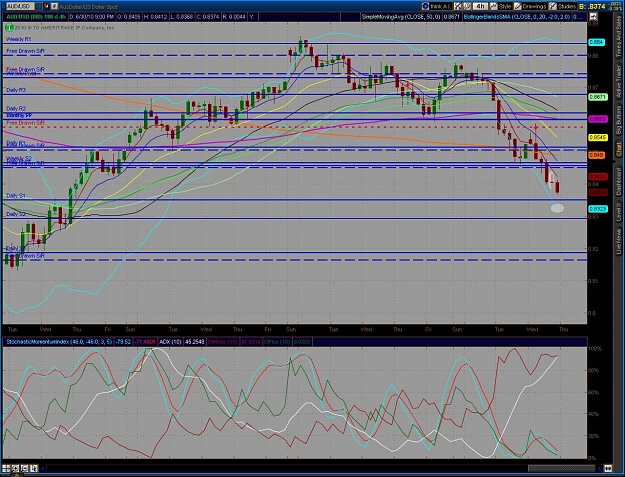Open the Level II side tab
The height and width of the screenshot is (477, 625).
619,212
